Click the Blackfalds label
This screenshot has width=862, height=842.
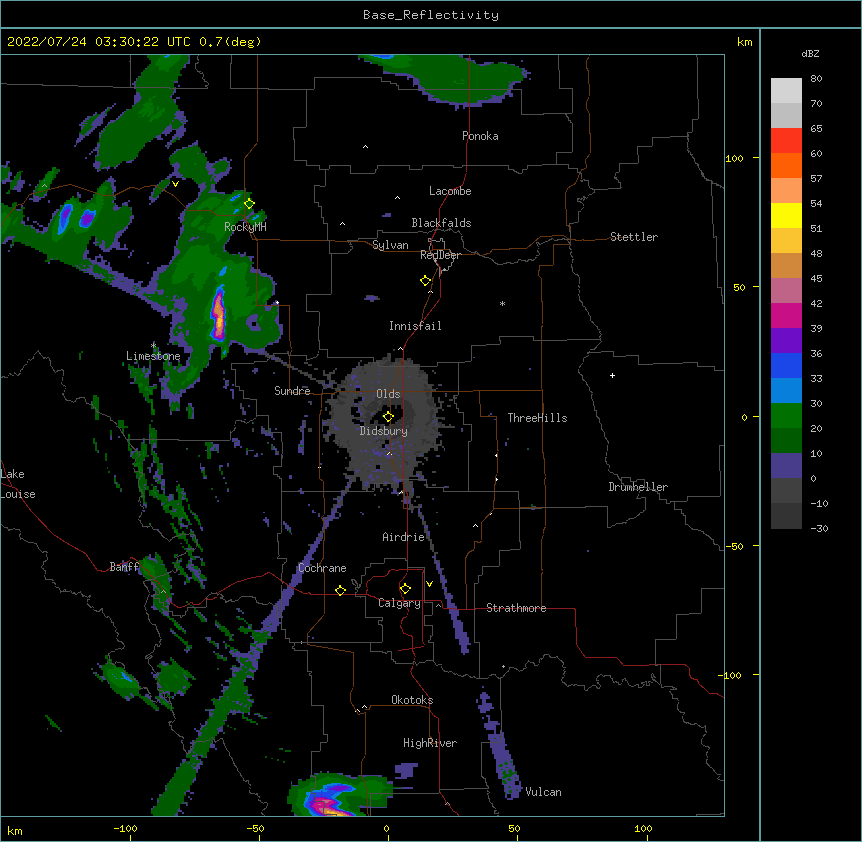[441, 223]
